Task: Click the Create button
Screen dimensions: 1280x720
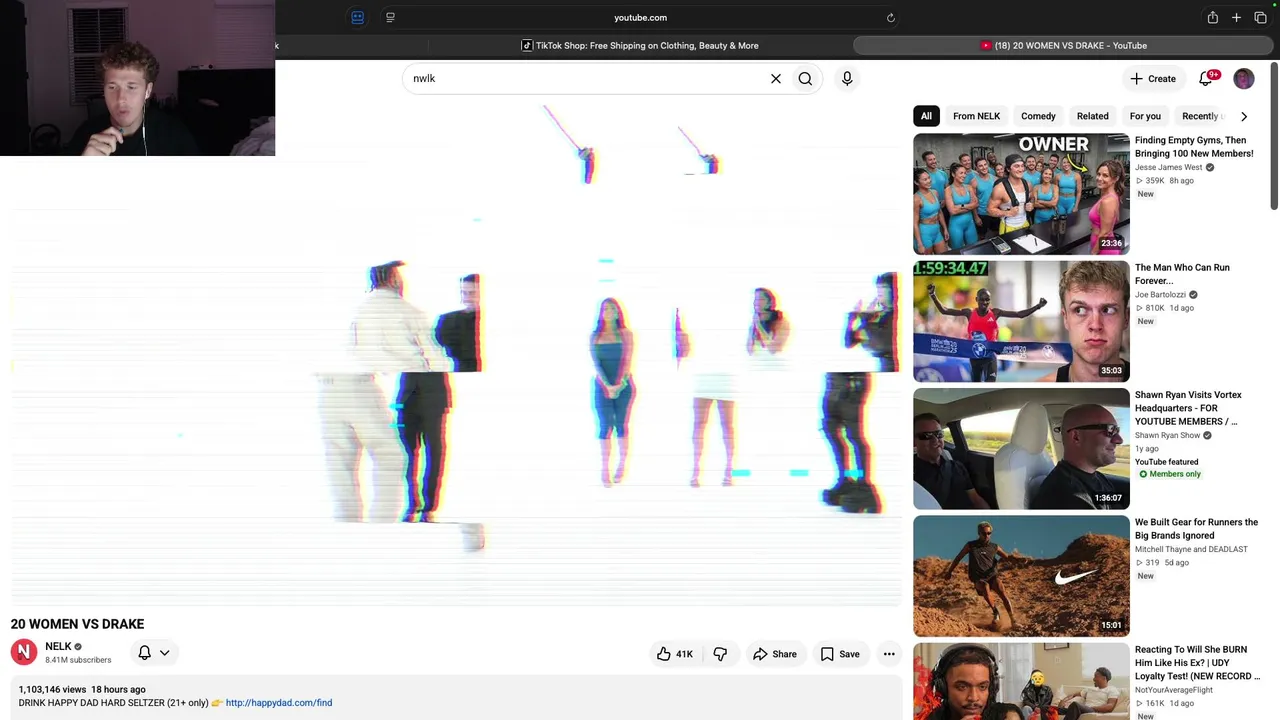Action: [x=1153, y=79]
